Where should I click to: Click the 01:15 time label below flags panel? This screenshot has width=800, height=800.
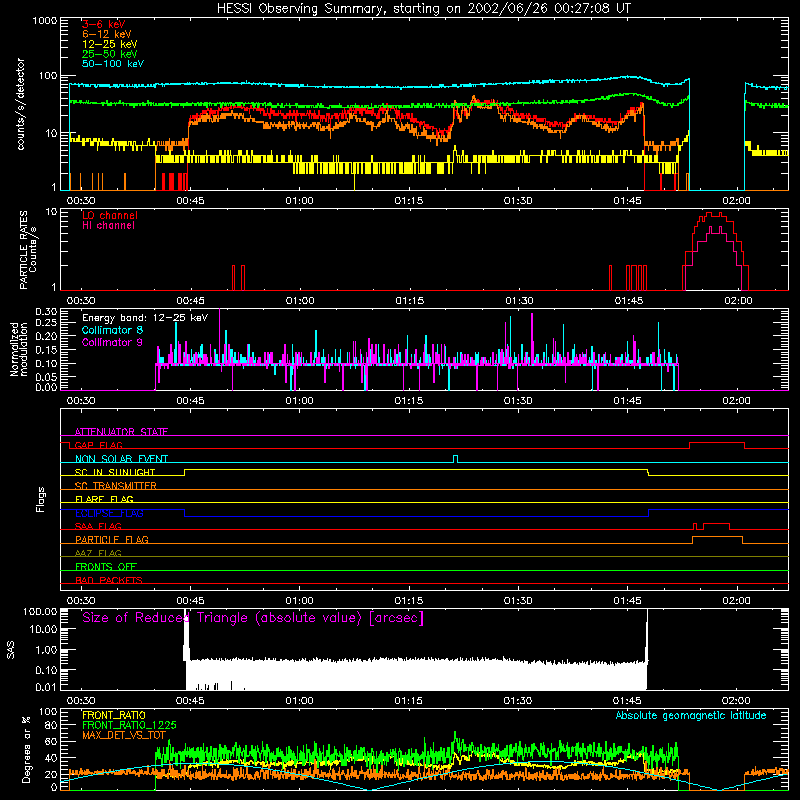click(409, 601)
